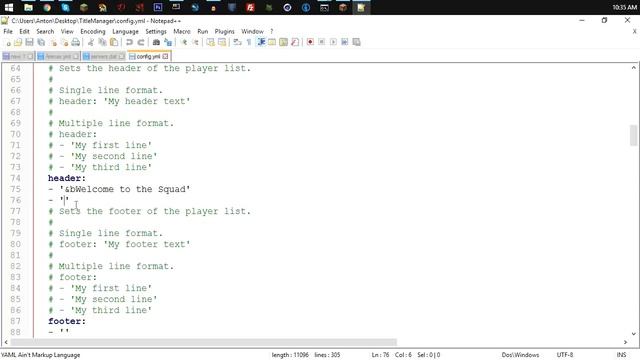Click 'YAML Ain't Markup Language' status text
Image resolution: width=640 pixels, height=360 pixels.
pos(40,355)
